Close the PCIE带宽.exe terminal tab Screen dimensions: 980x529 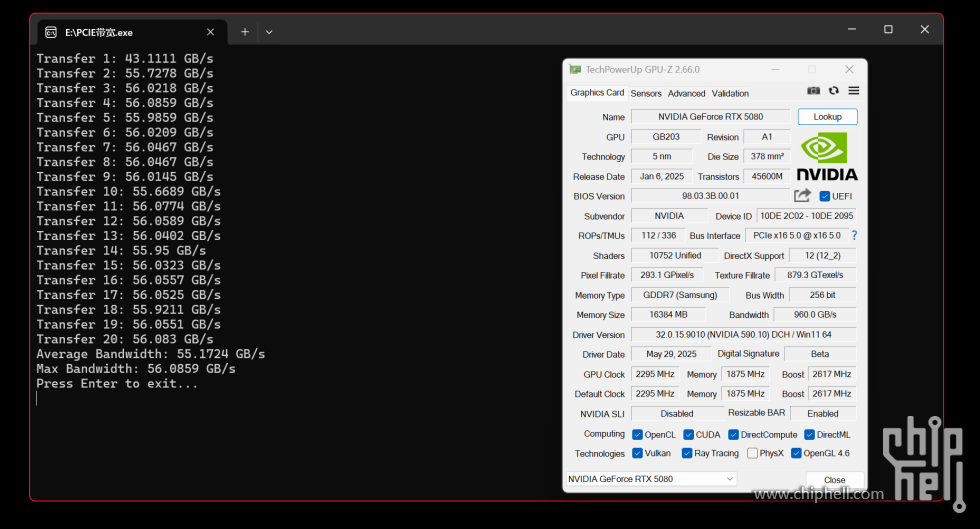(211, 32)
